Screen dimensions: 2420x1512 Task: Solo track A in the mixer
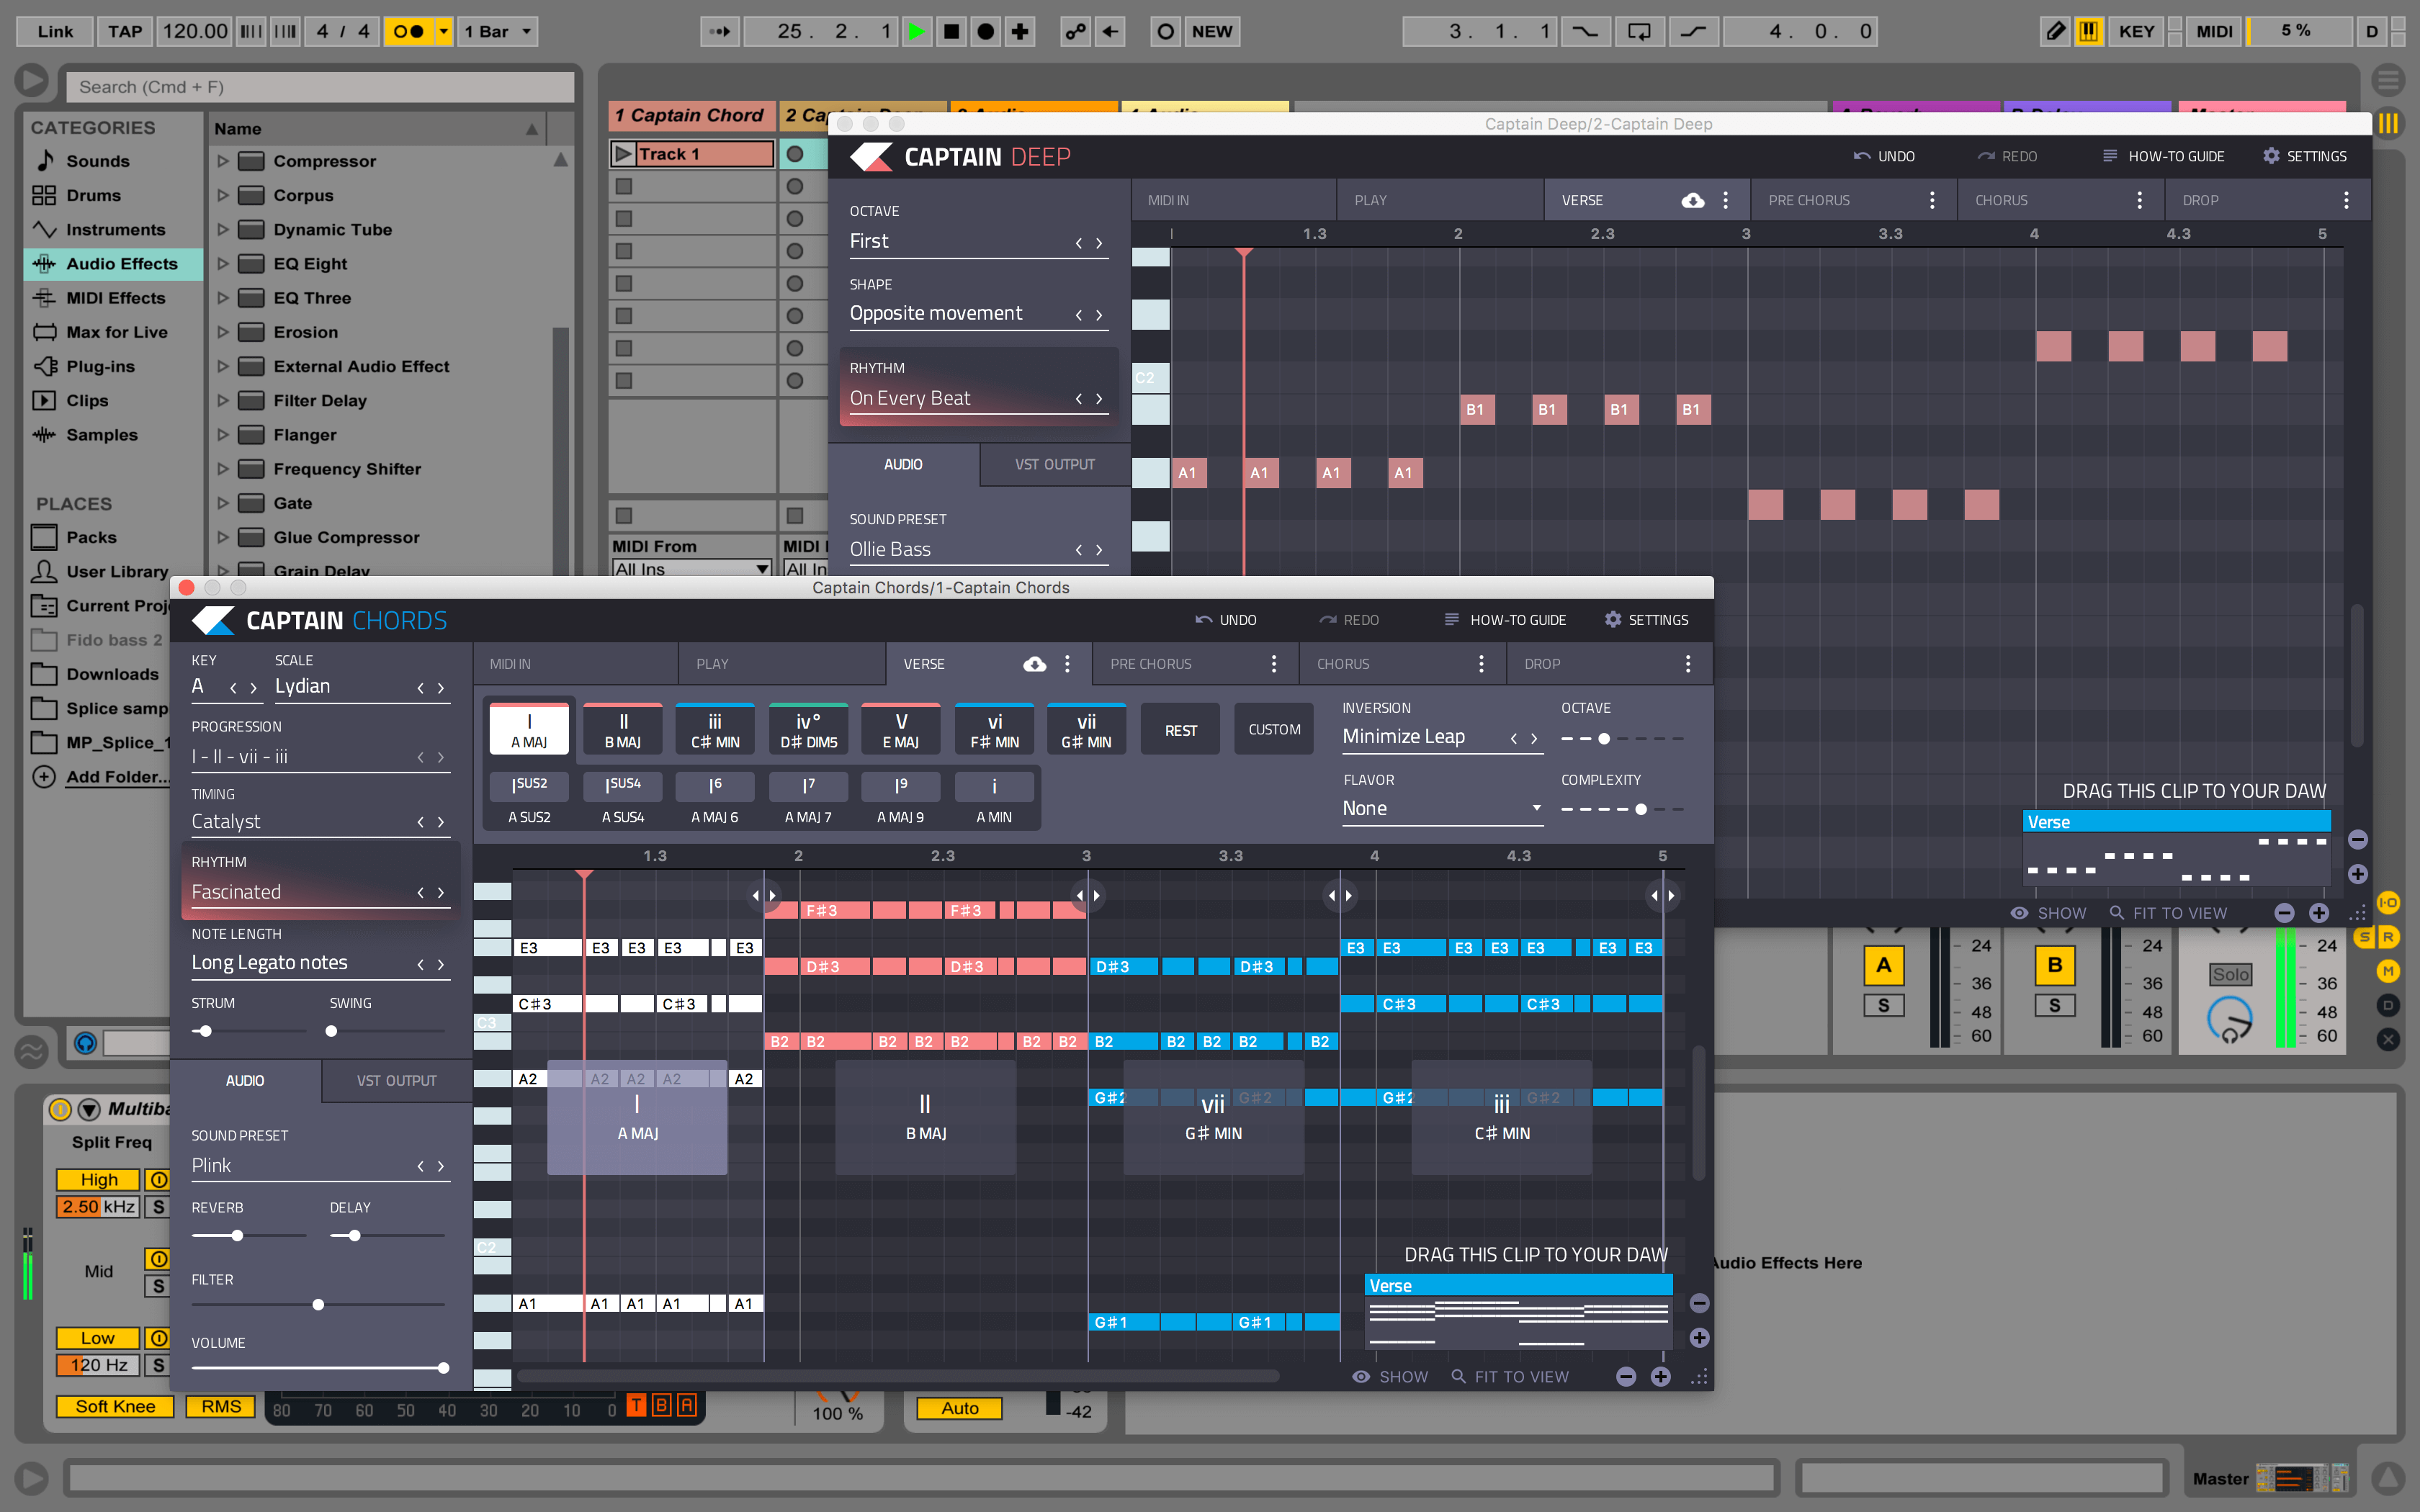point(1883,1005)
